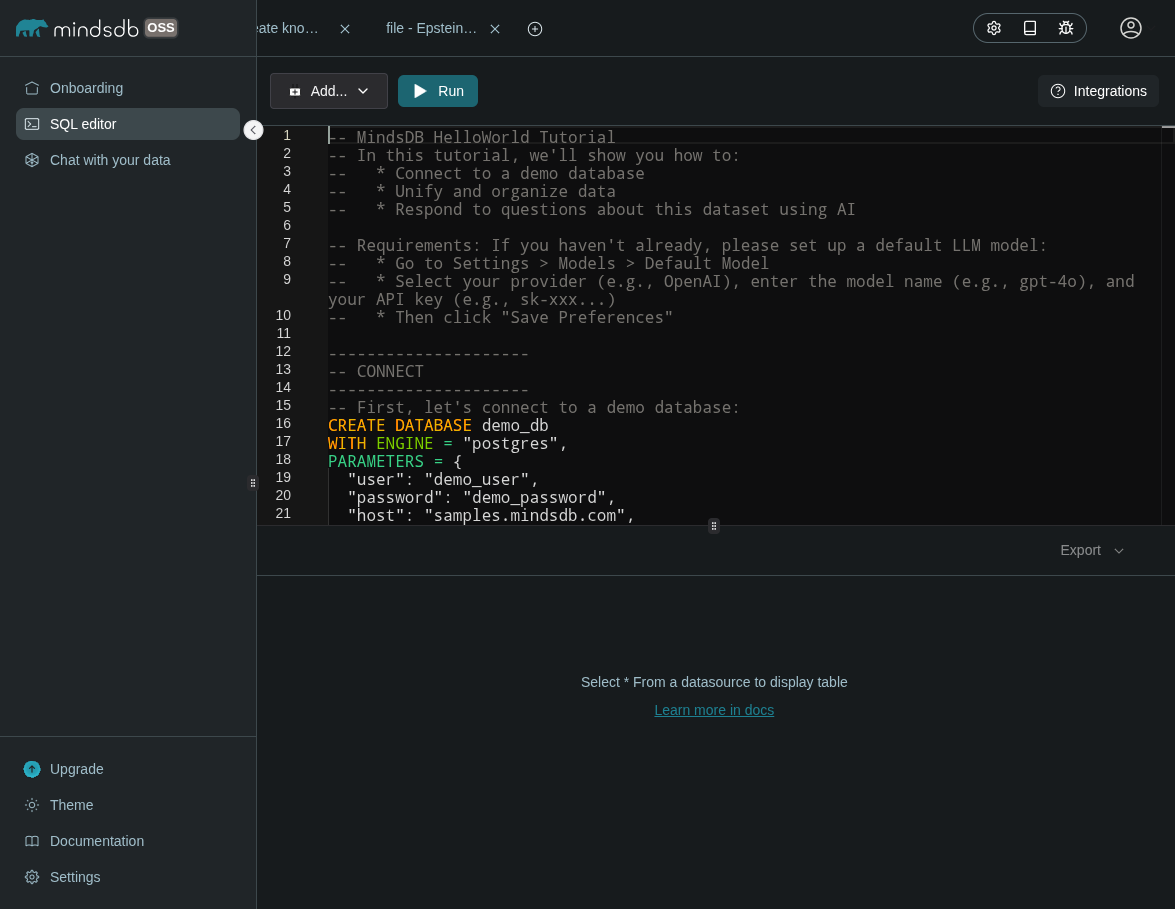This screenshot has height=909, width=1175.
Task: Click the sidebar Settings gear icon
Action: coord(31,878)
